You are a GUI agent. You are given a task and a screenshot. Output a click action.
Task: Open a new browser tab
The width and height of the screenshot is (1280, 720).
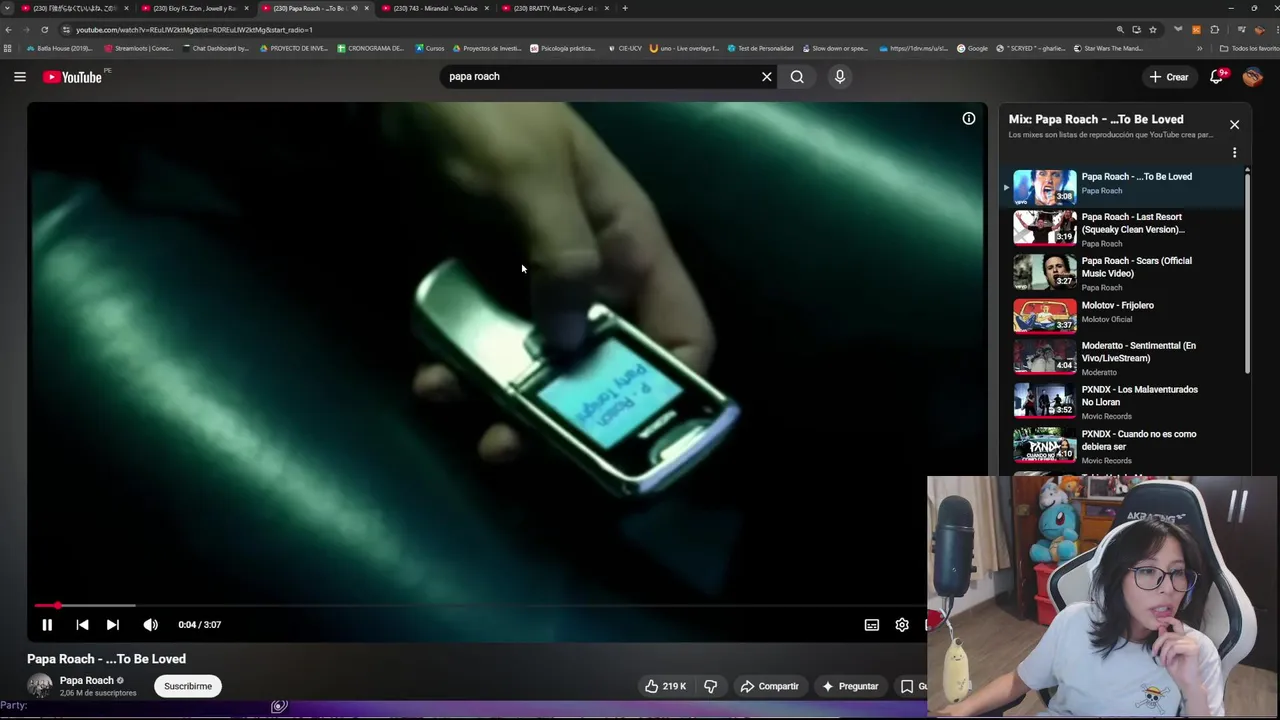click(x=625, y=8)
